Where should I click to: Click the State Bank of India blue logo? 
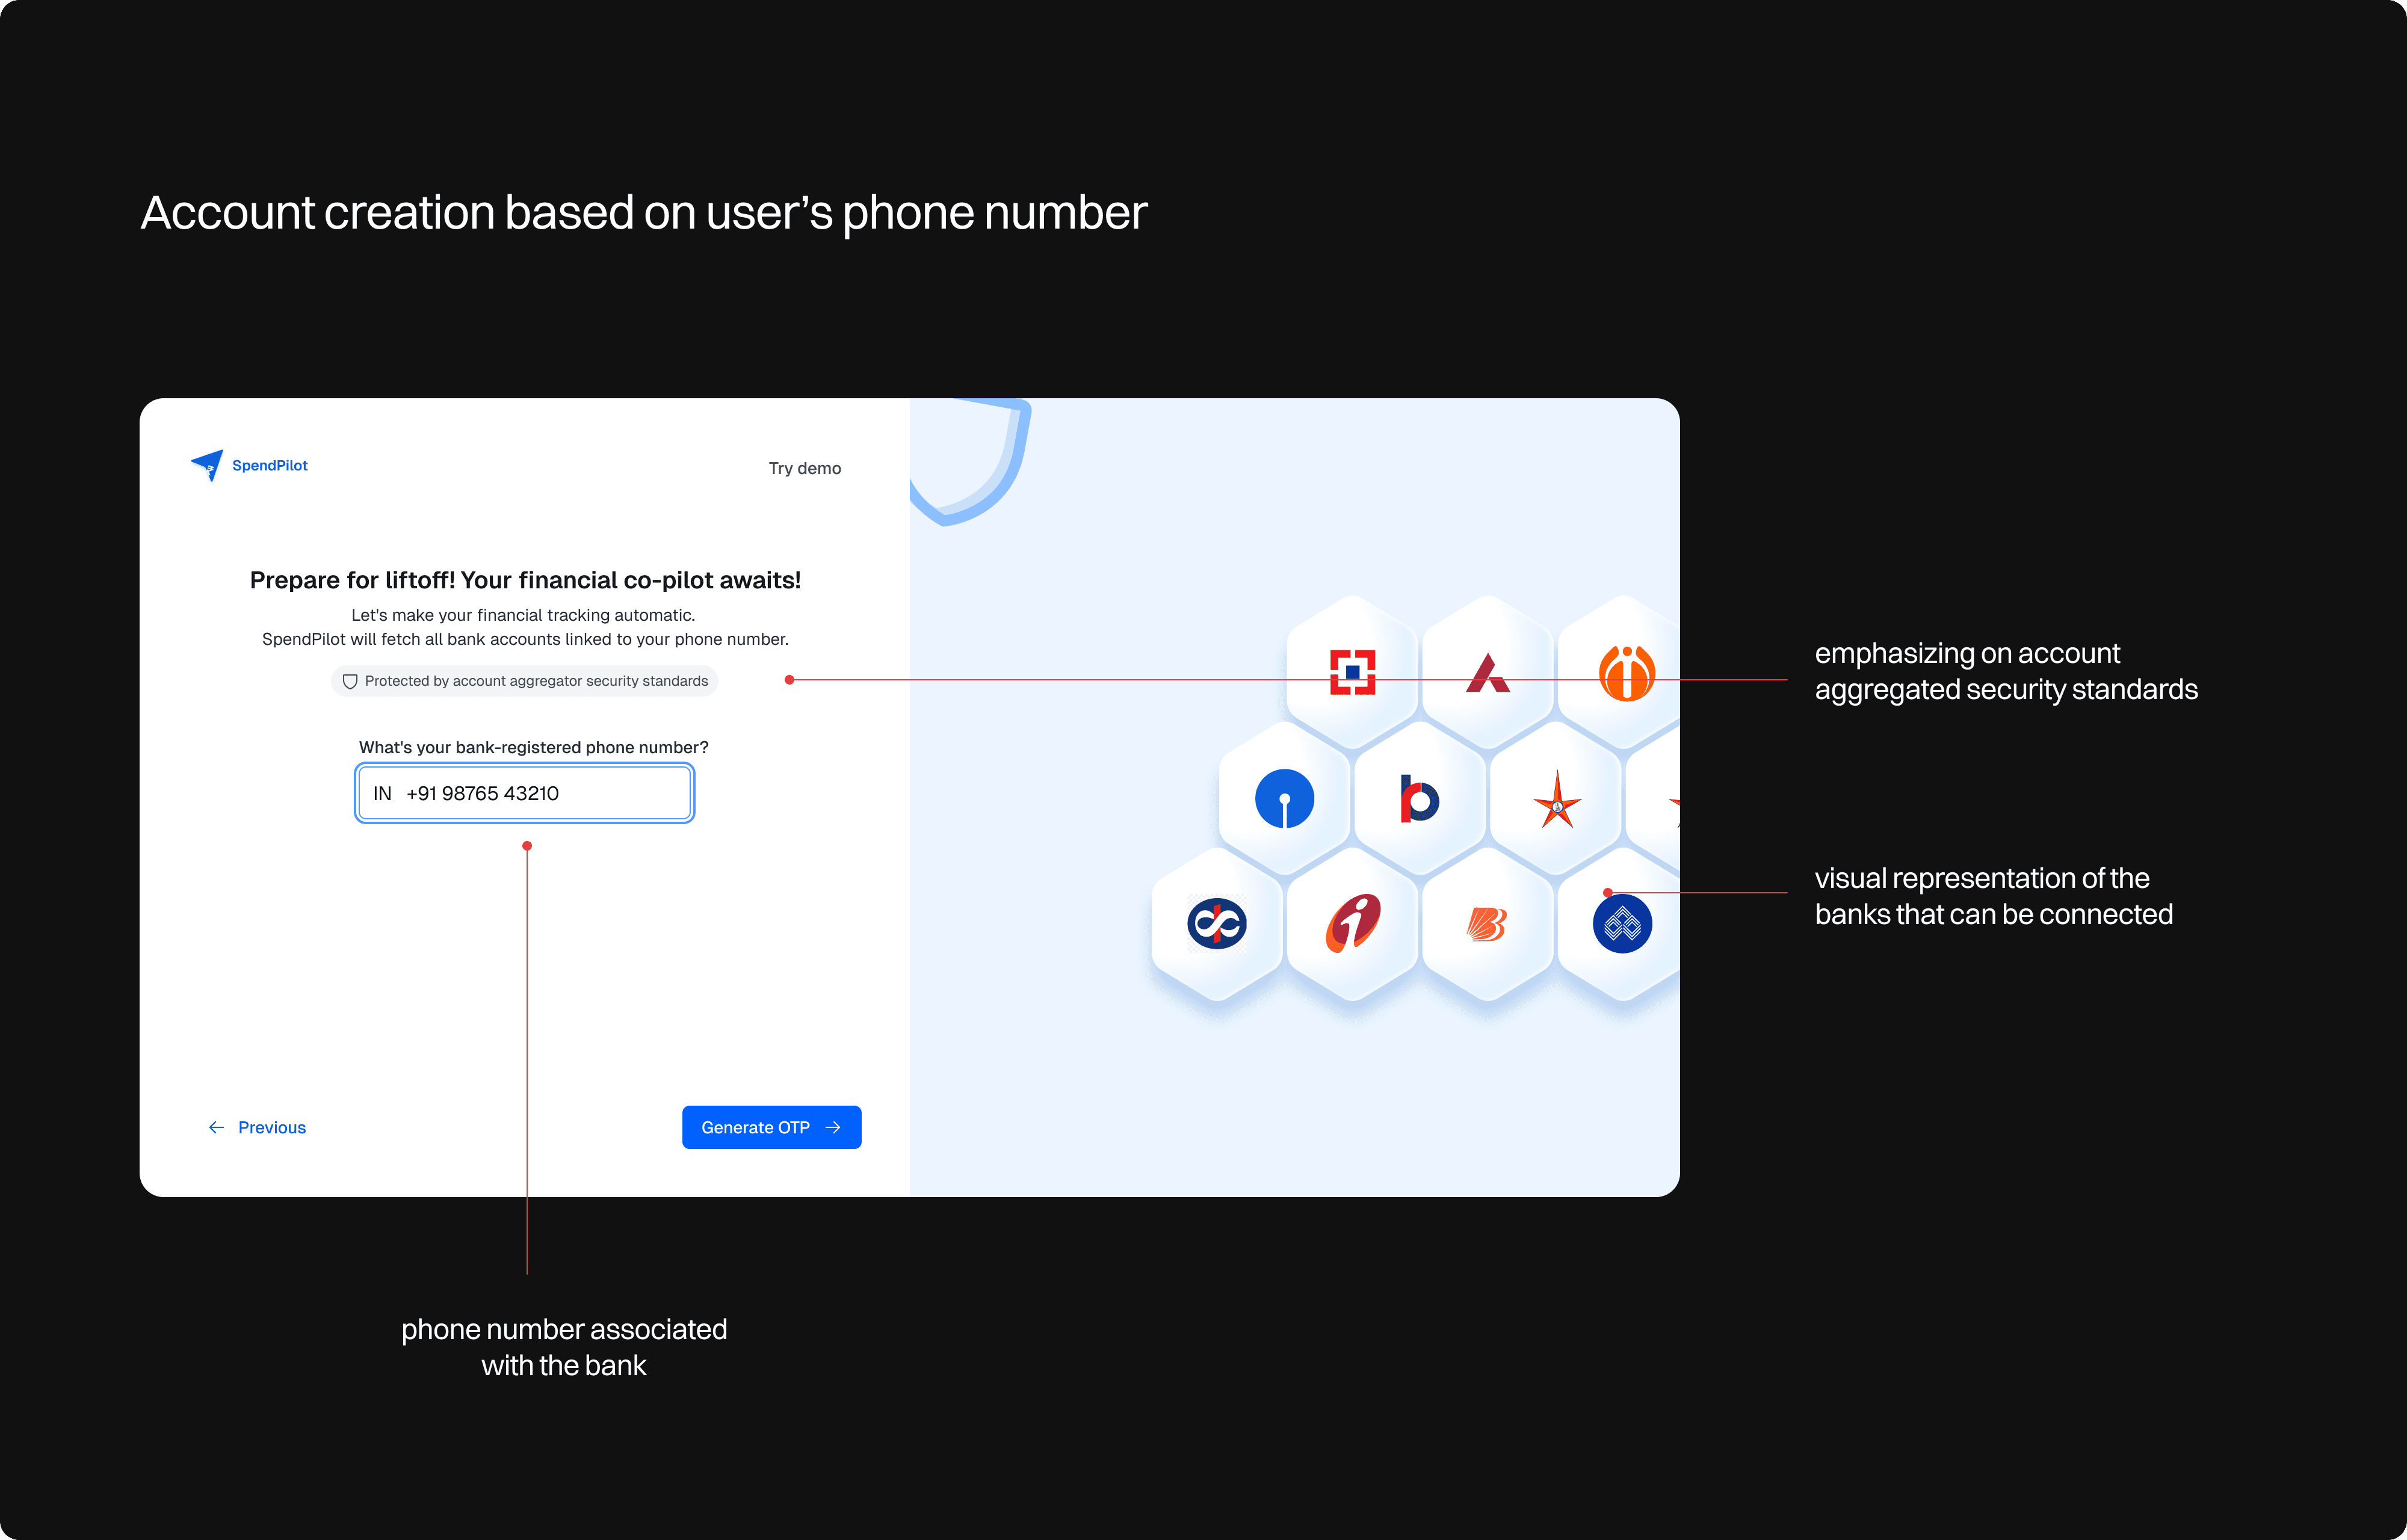1284,798
